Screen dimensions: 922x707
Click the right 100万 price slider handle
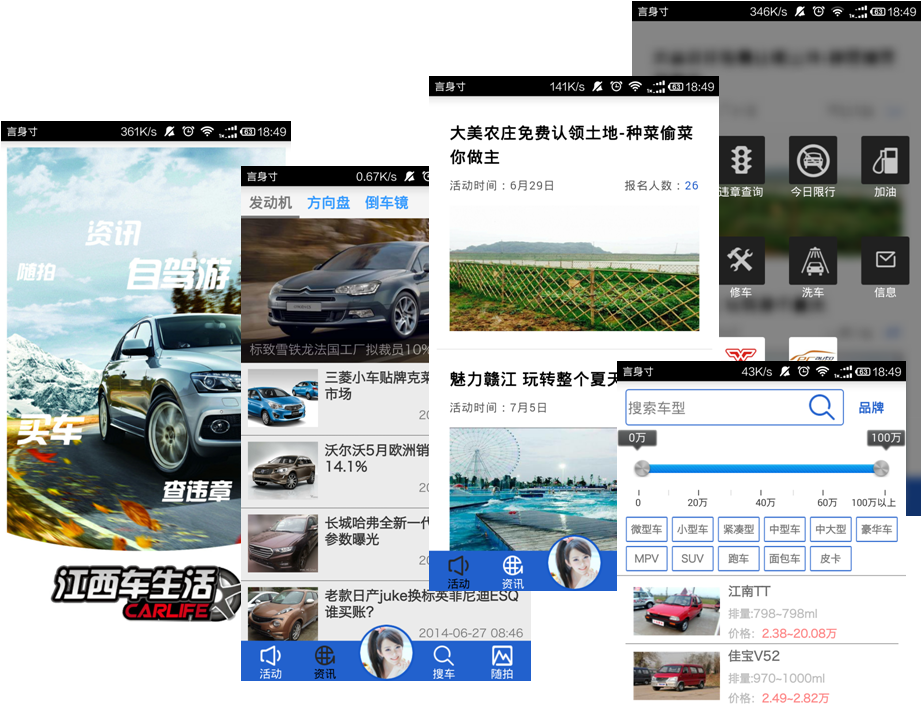pyautogui.click(x=880, y=469)
